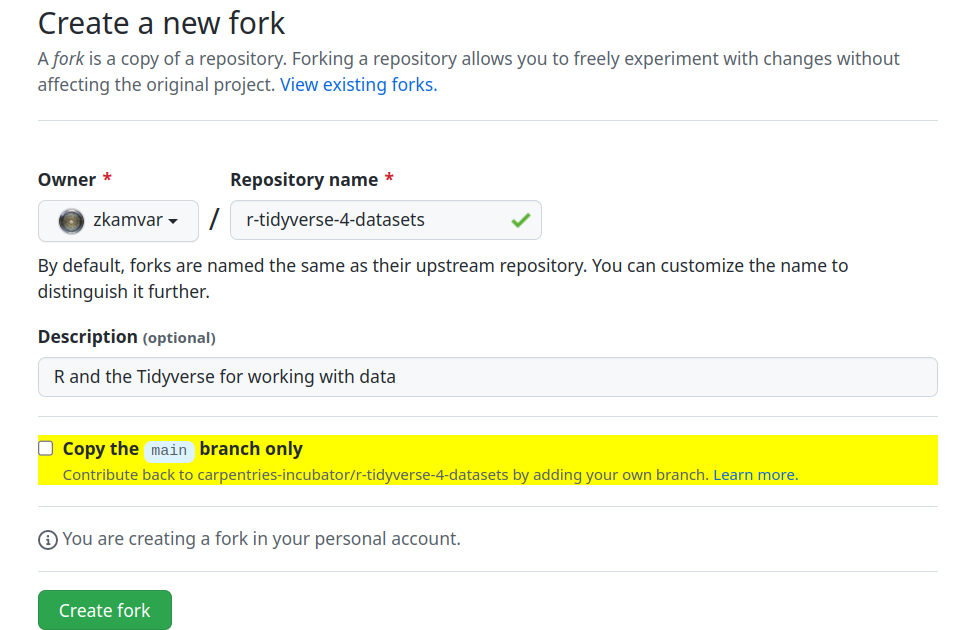
Task: Select the Create a new fork heading
Action: 161,23
